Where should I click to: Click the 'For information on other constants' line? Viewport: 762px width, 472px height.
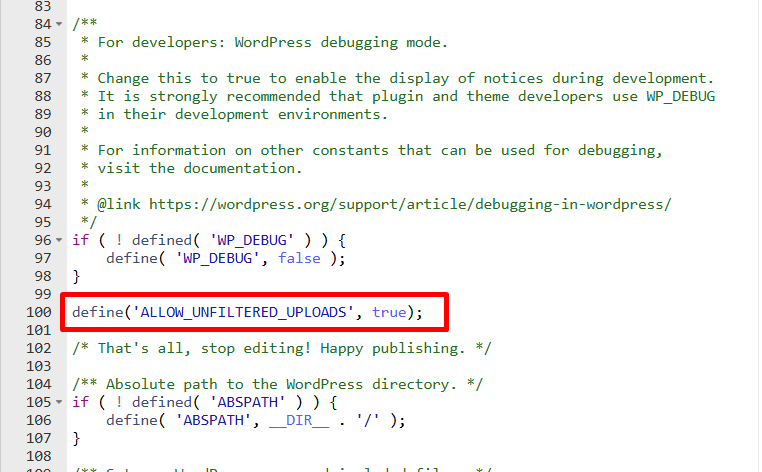click(x=371, y=150)
